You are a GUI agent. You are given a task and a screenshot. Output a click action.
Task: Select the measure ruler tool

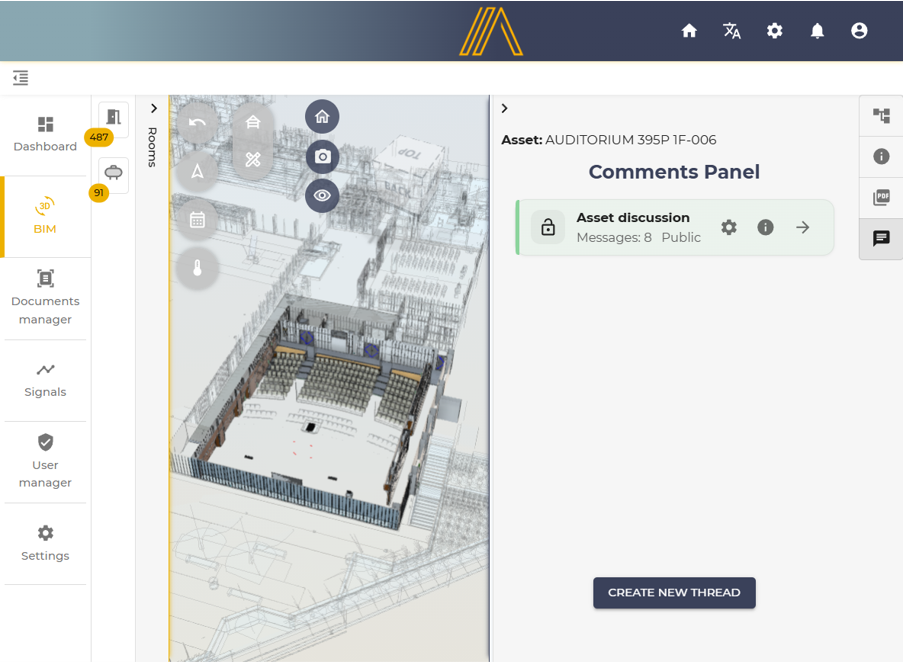click(x=253, y=159)
